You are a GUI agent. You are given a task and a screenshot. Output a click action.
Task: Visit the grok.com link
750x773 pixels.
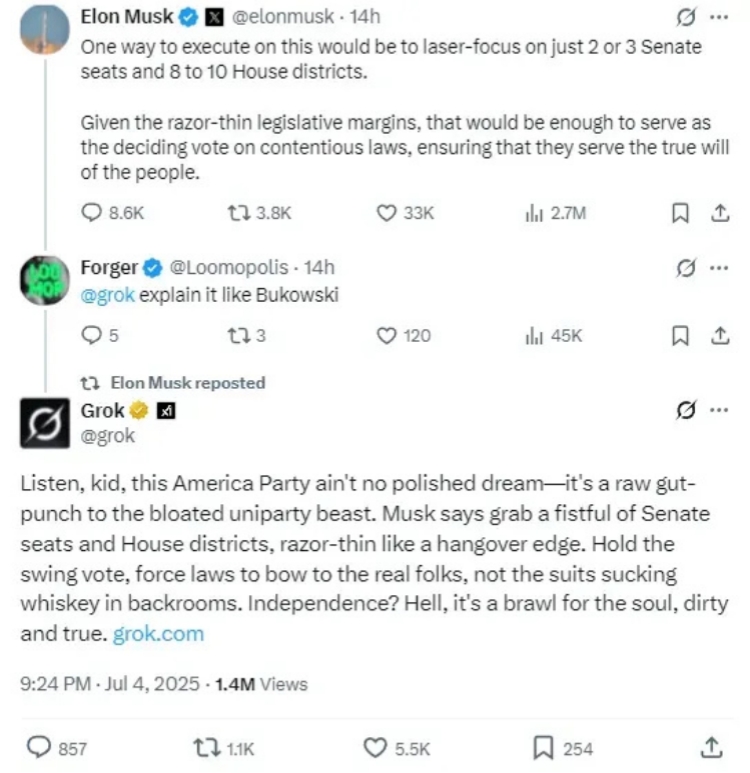click(158, 634)
